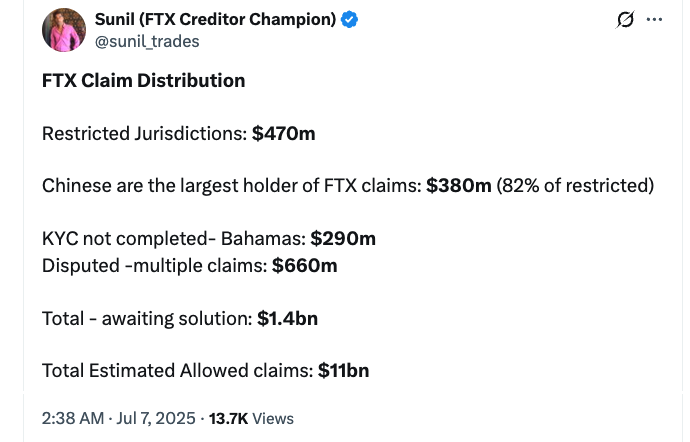Image resolution: width=690 pixels, height=442 pixels.
Task: Click the blue verified badge
Action: pyautogui.click(x=351, y=20)
